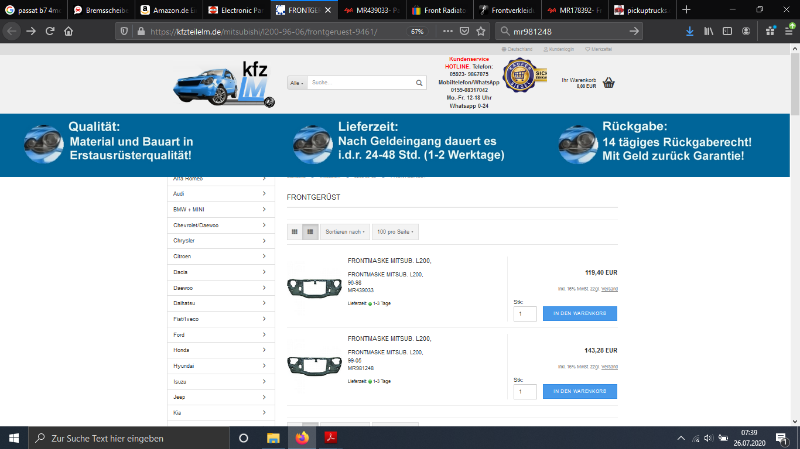This screenshot has height=449, width=800.
Task: Add 119,40 EUR Frontmaske to Warenkorb
Action: coord(580,313)
